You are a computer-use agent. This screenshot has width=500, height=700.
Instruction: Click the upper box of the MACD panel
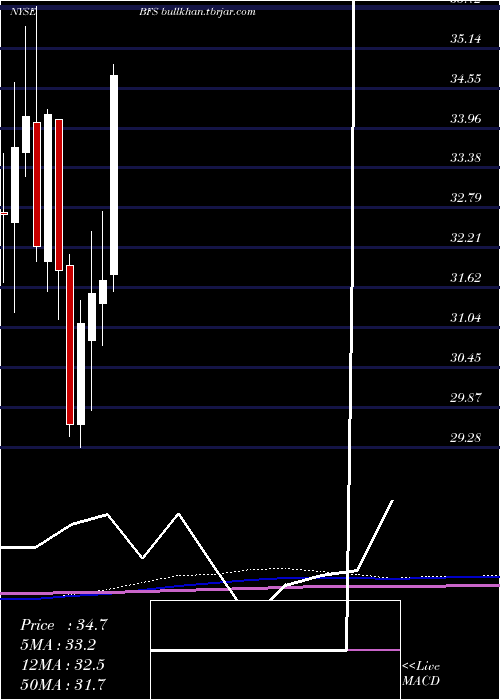click(275, 625)
